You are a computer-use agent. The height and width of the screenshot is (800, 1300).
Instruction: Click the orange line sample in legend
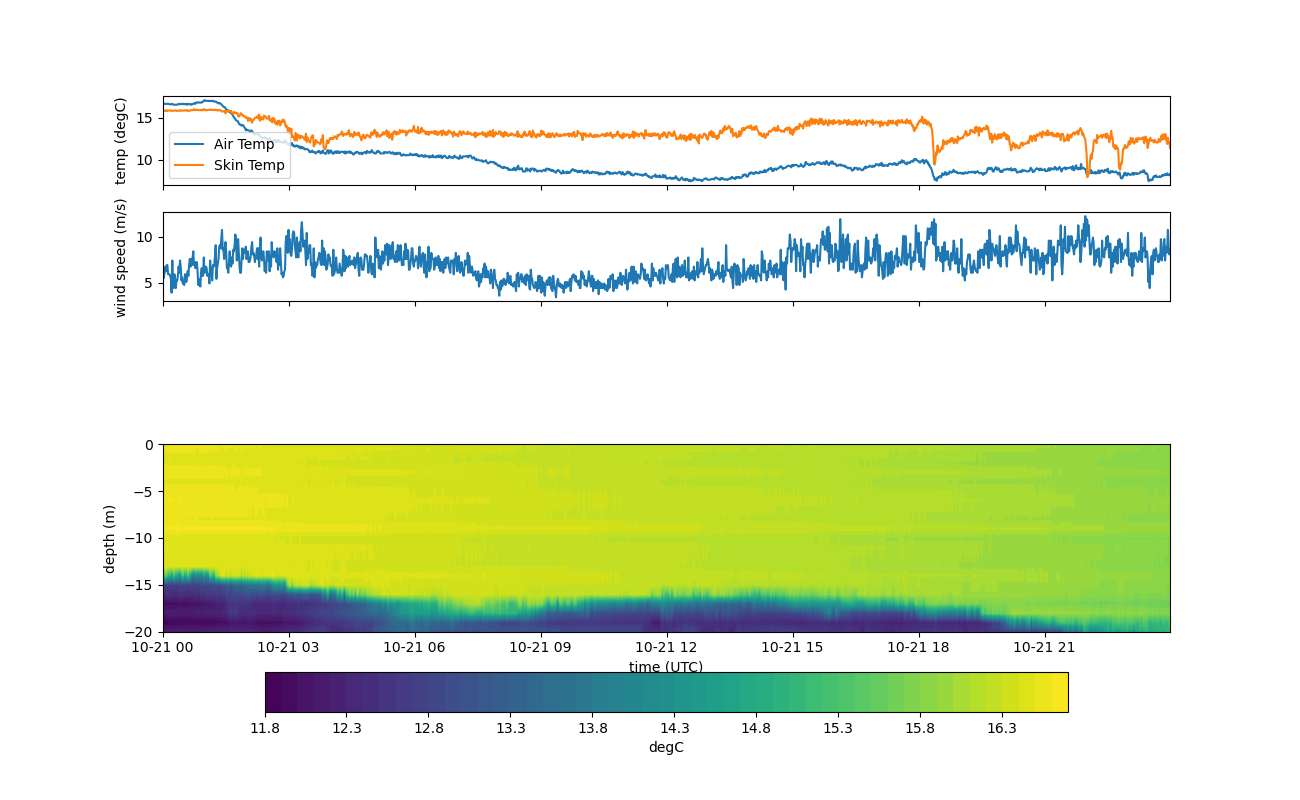(x=189, y=165)
